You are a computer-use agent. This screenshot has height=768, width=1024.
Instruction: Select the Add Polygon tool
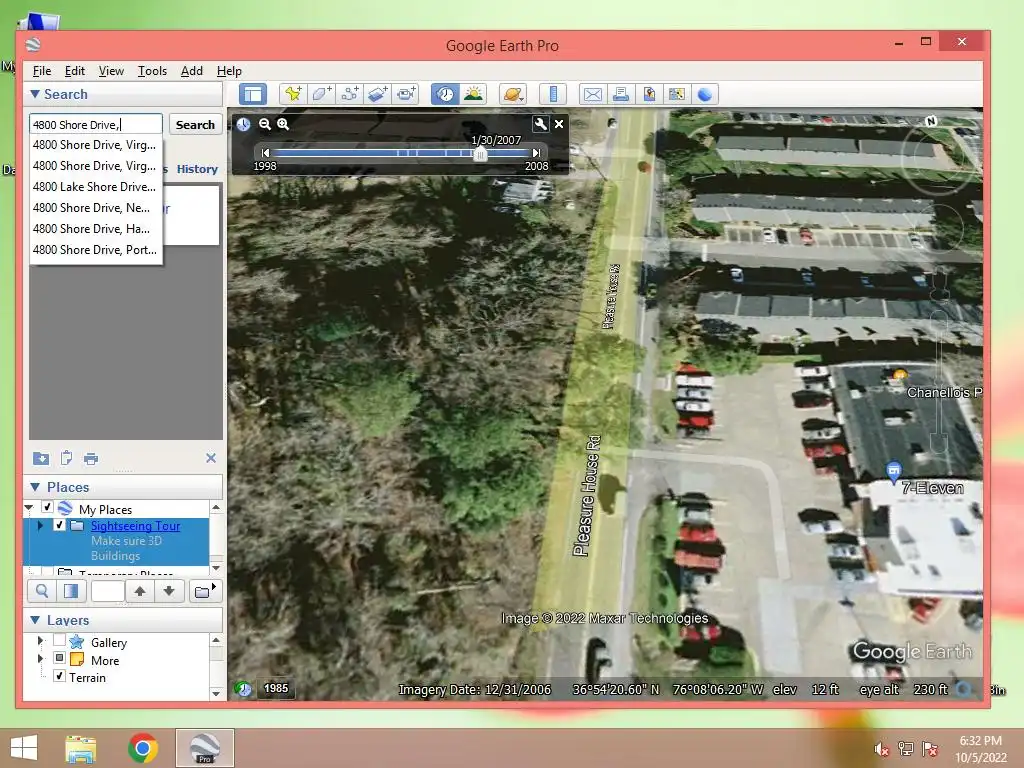(321, 94)
